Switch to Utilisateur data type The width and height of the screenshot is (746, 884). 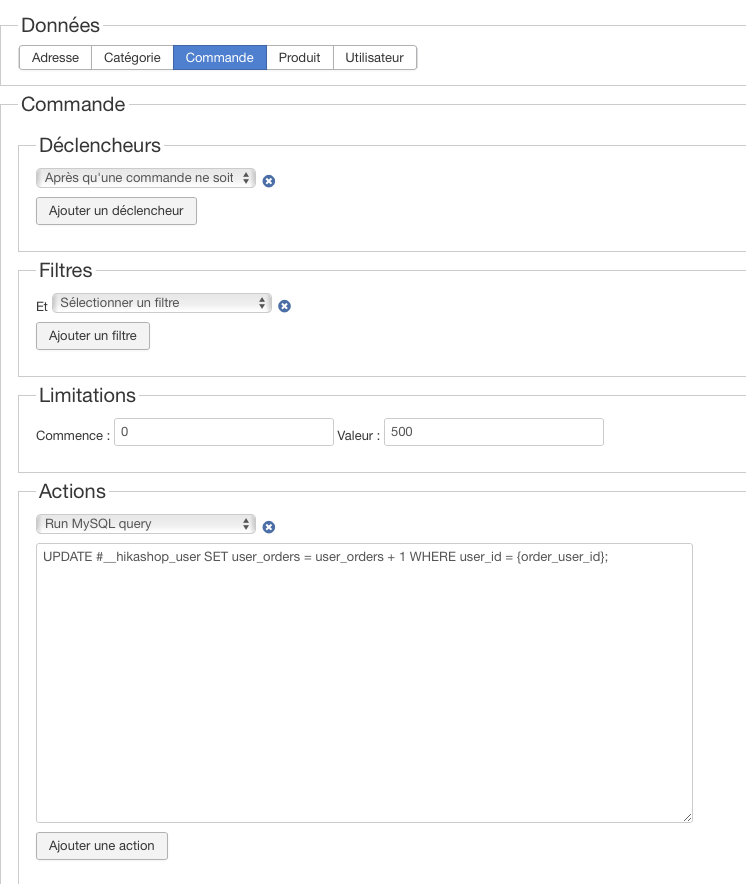pyautogui.click(x=374, y=58)
